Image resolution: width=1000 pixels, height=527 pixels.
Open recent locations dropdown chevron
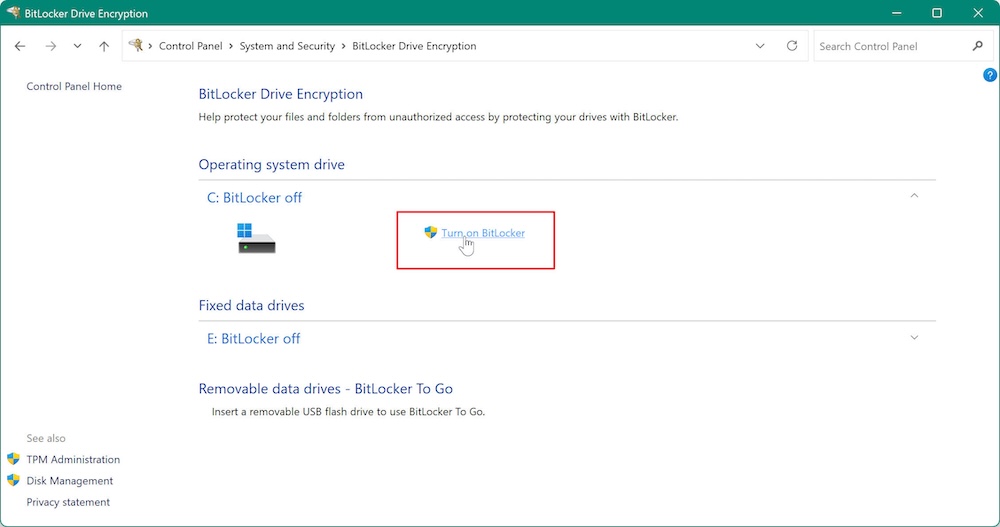[77, 46]
